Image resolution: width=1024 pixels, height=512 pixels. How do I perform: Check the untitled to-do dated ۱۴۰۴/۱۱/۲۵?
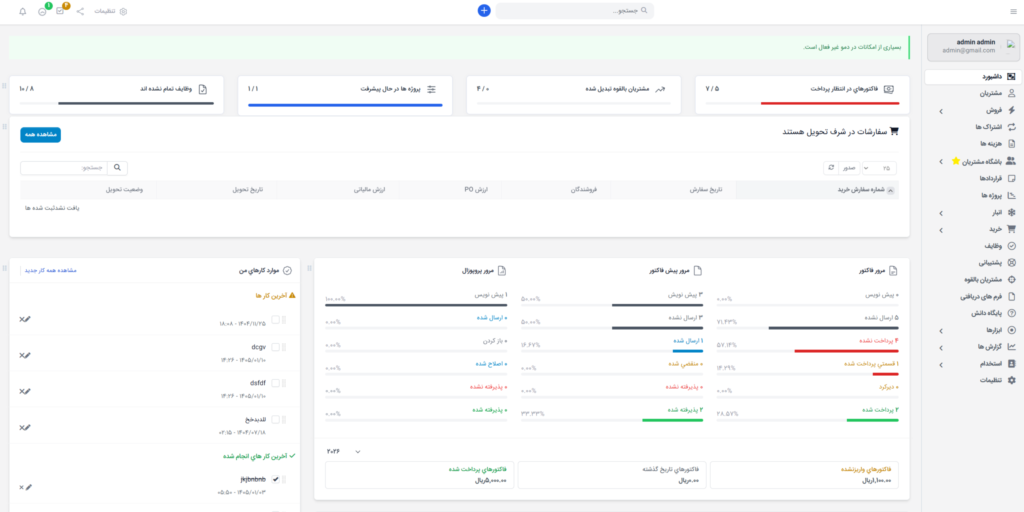[x=276, y=319]
